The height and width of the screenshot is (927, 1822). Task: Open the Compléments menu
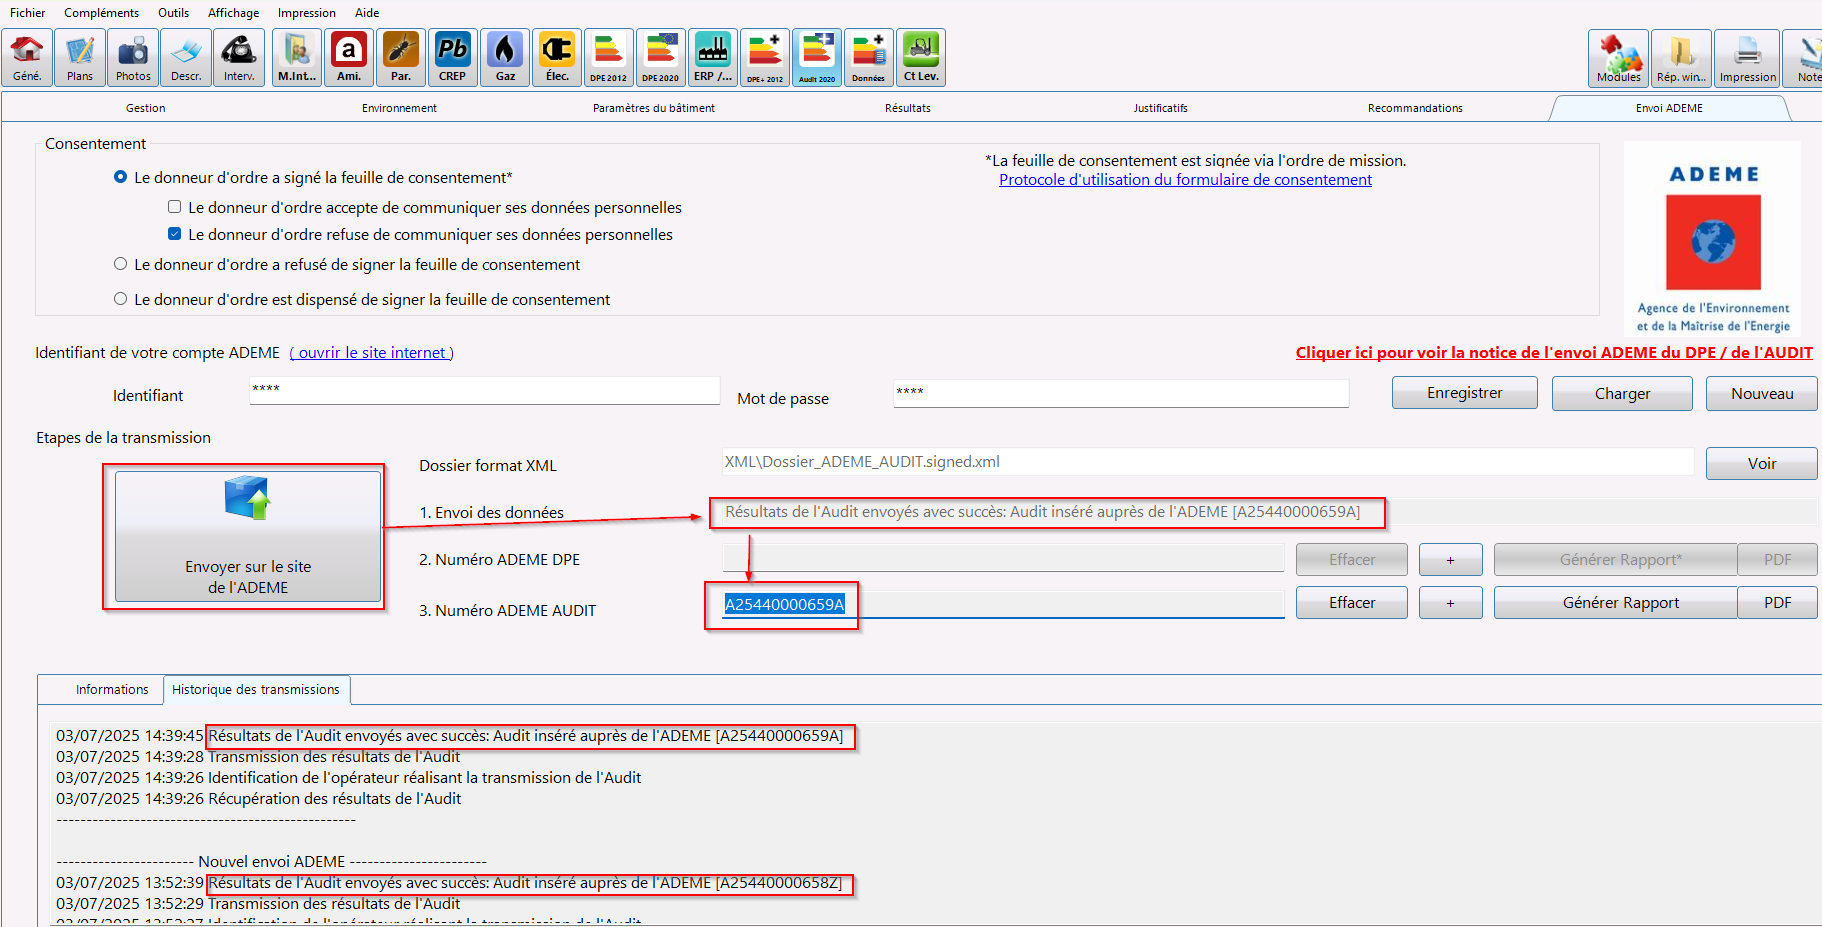pyautogui.click(x=101, y=13)
